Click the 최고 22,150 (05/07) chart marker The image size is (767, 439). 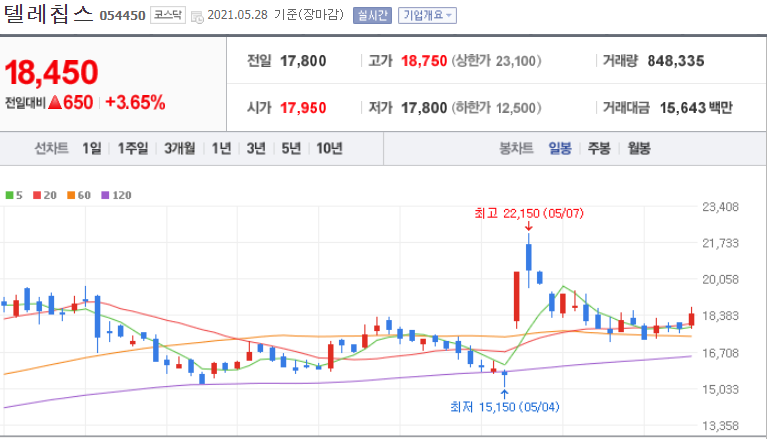tap(529, 213)
